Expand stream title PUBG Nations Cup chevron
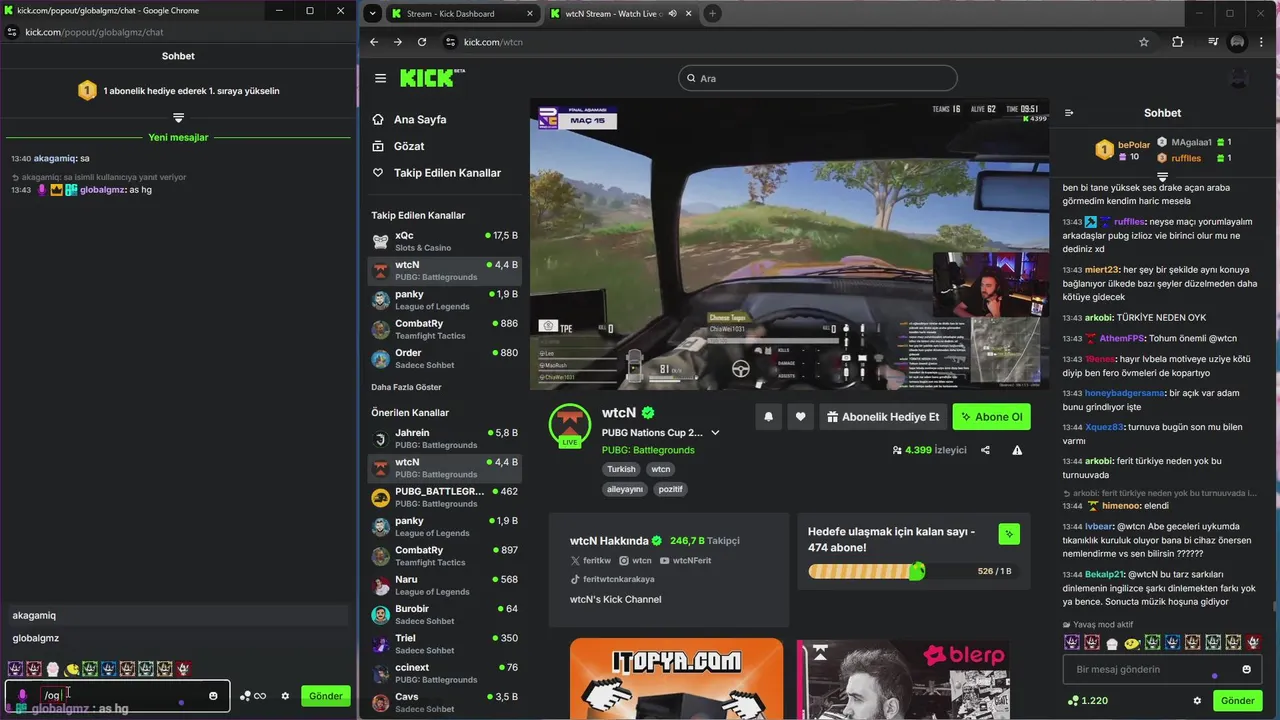The image size is (1280, 720). 715,433
